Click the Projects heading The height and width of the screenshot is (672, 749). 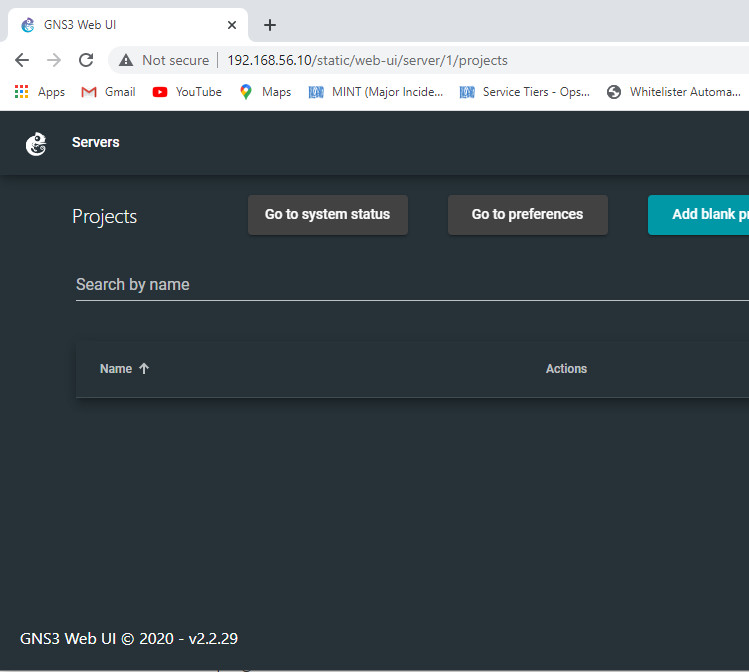point(105,216)
